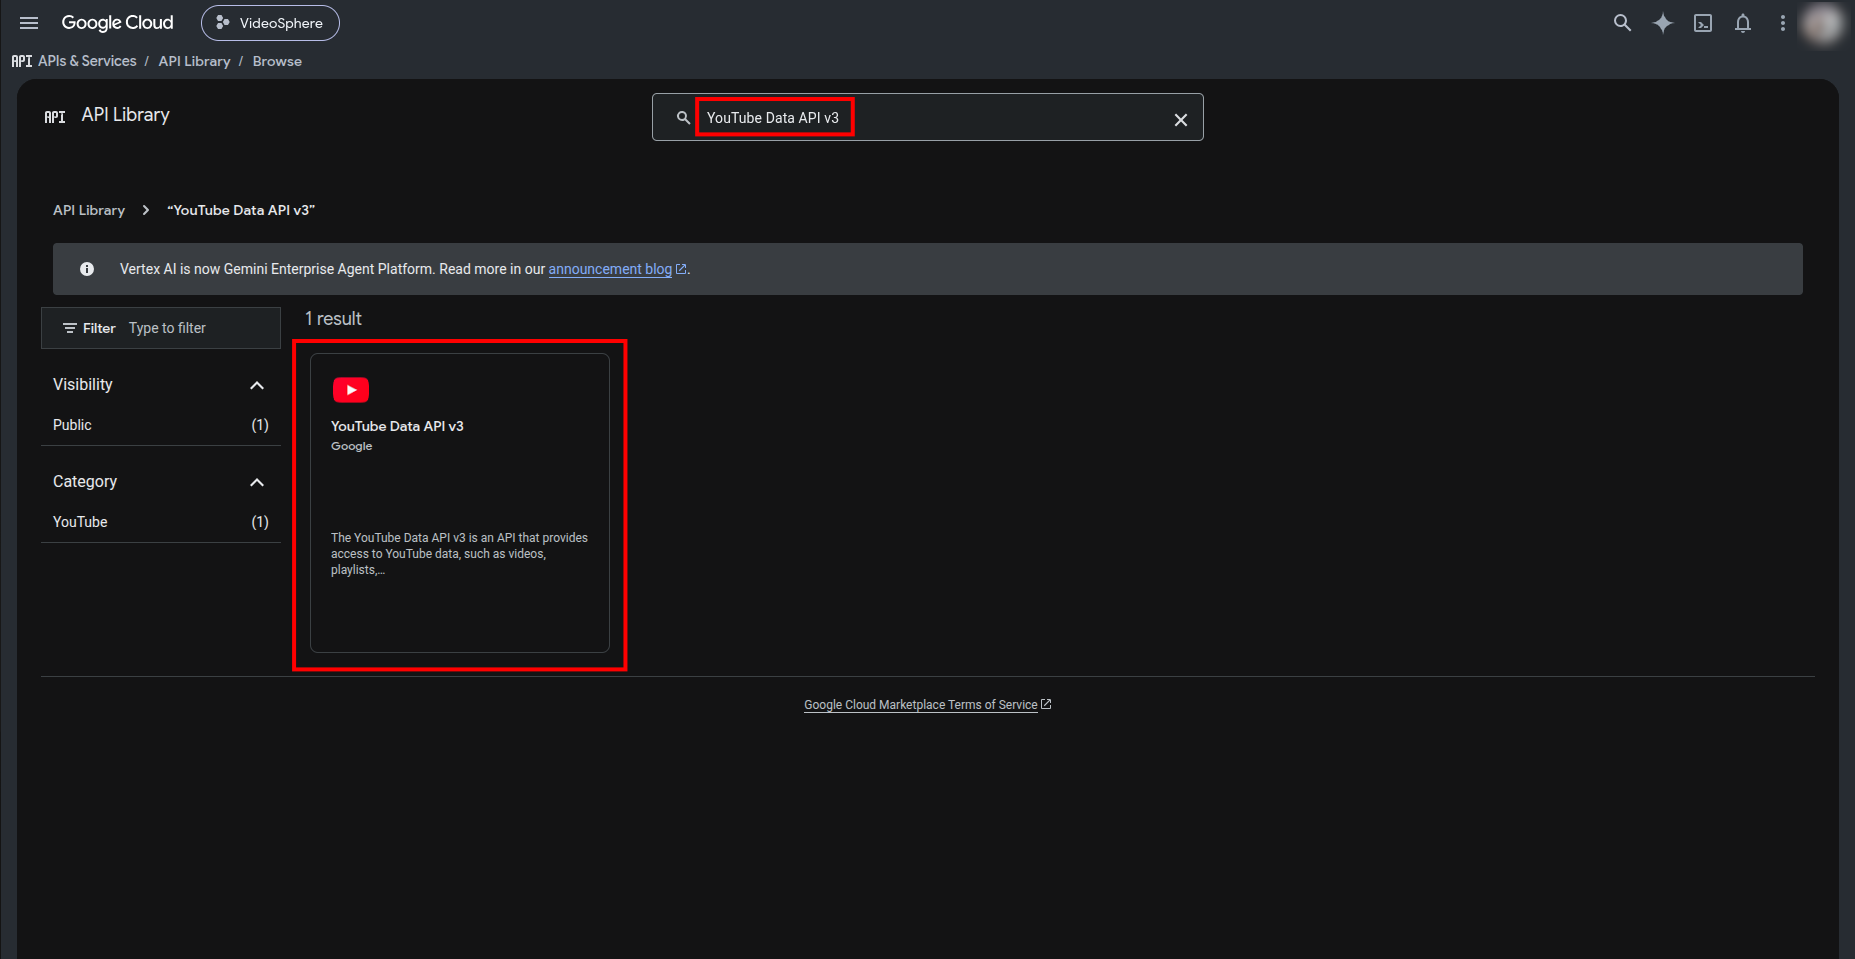Click the red YouTube play logo on card
Screen dimensions: 1855x959
point(351,390)
